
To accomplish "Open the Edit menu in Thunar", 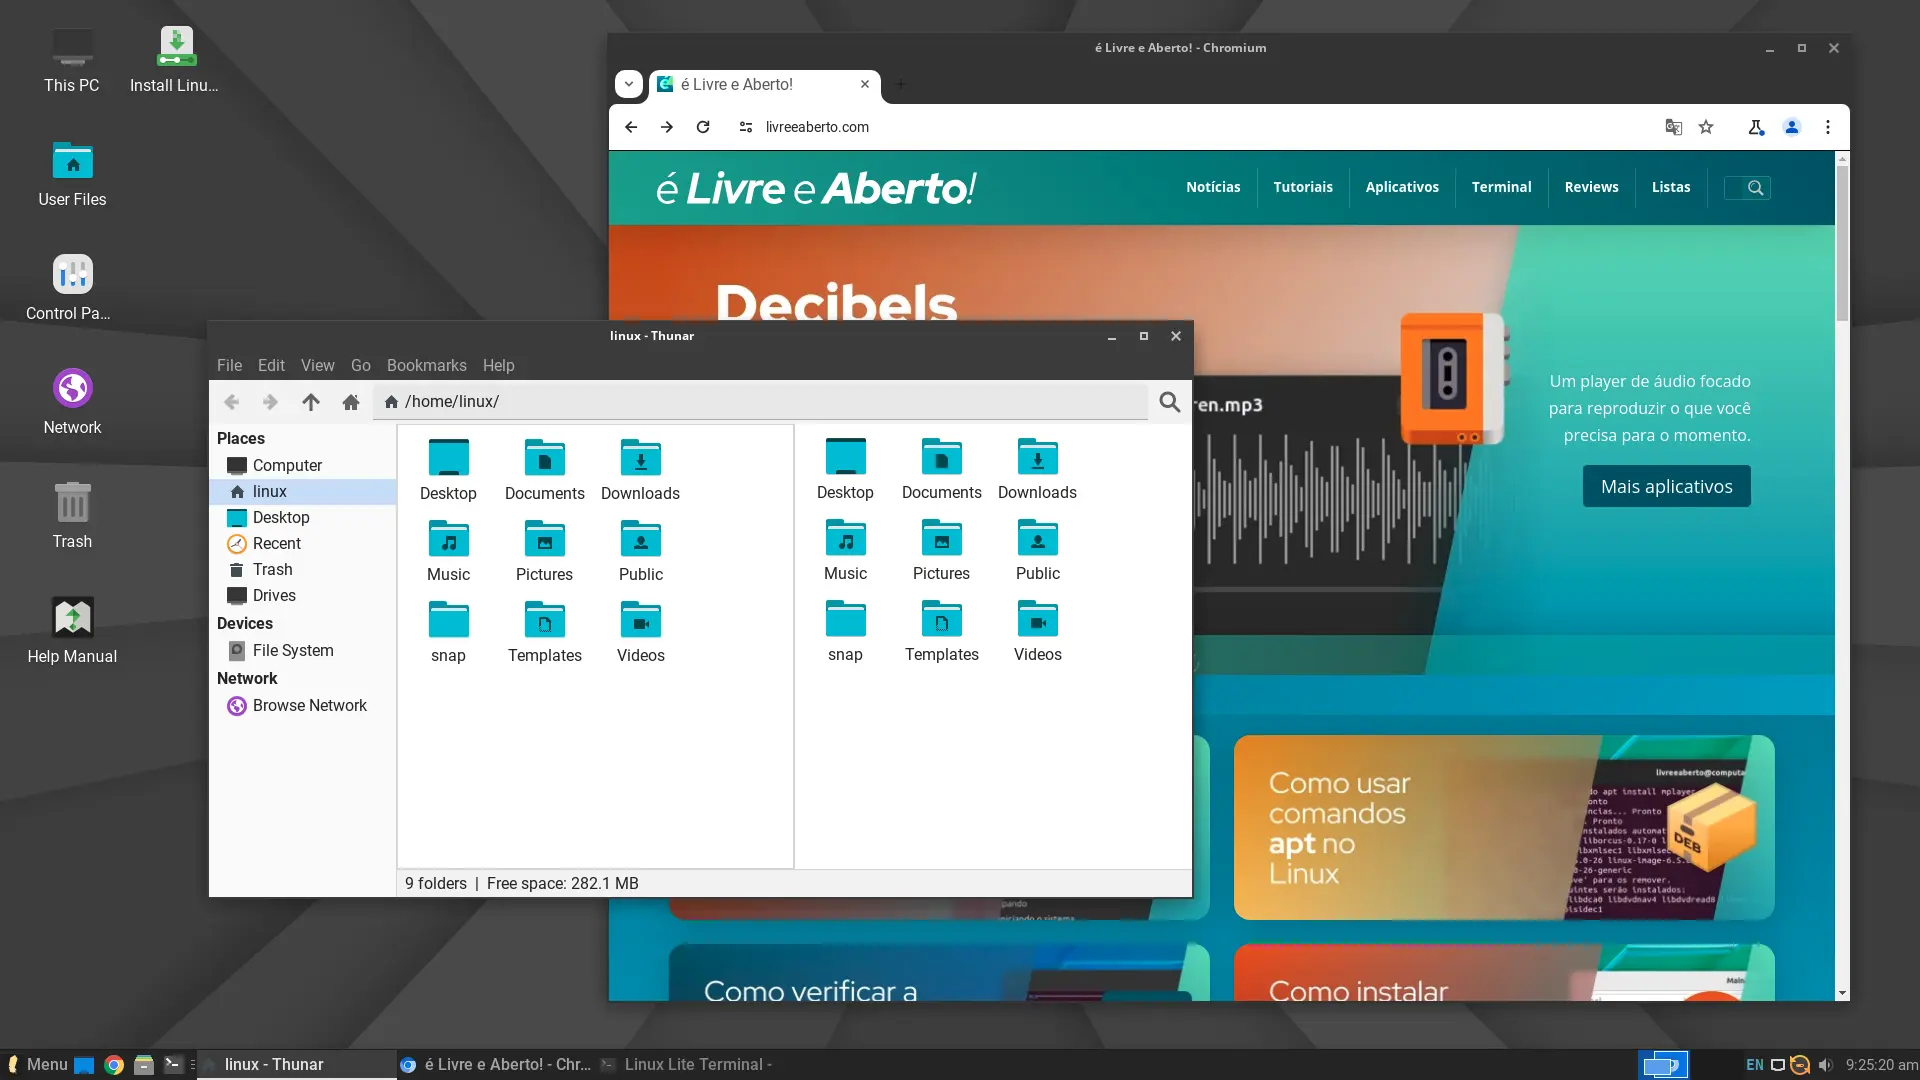I will [x=272, y=365].
